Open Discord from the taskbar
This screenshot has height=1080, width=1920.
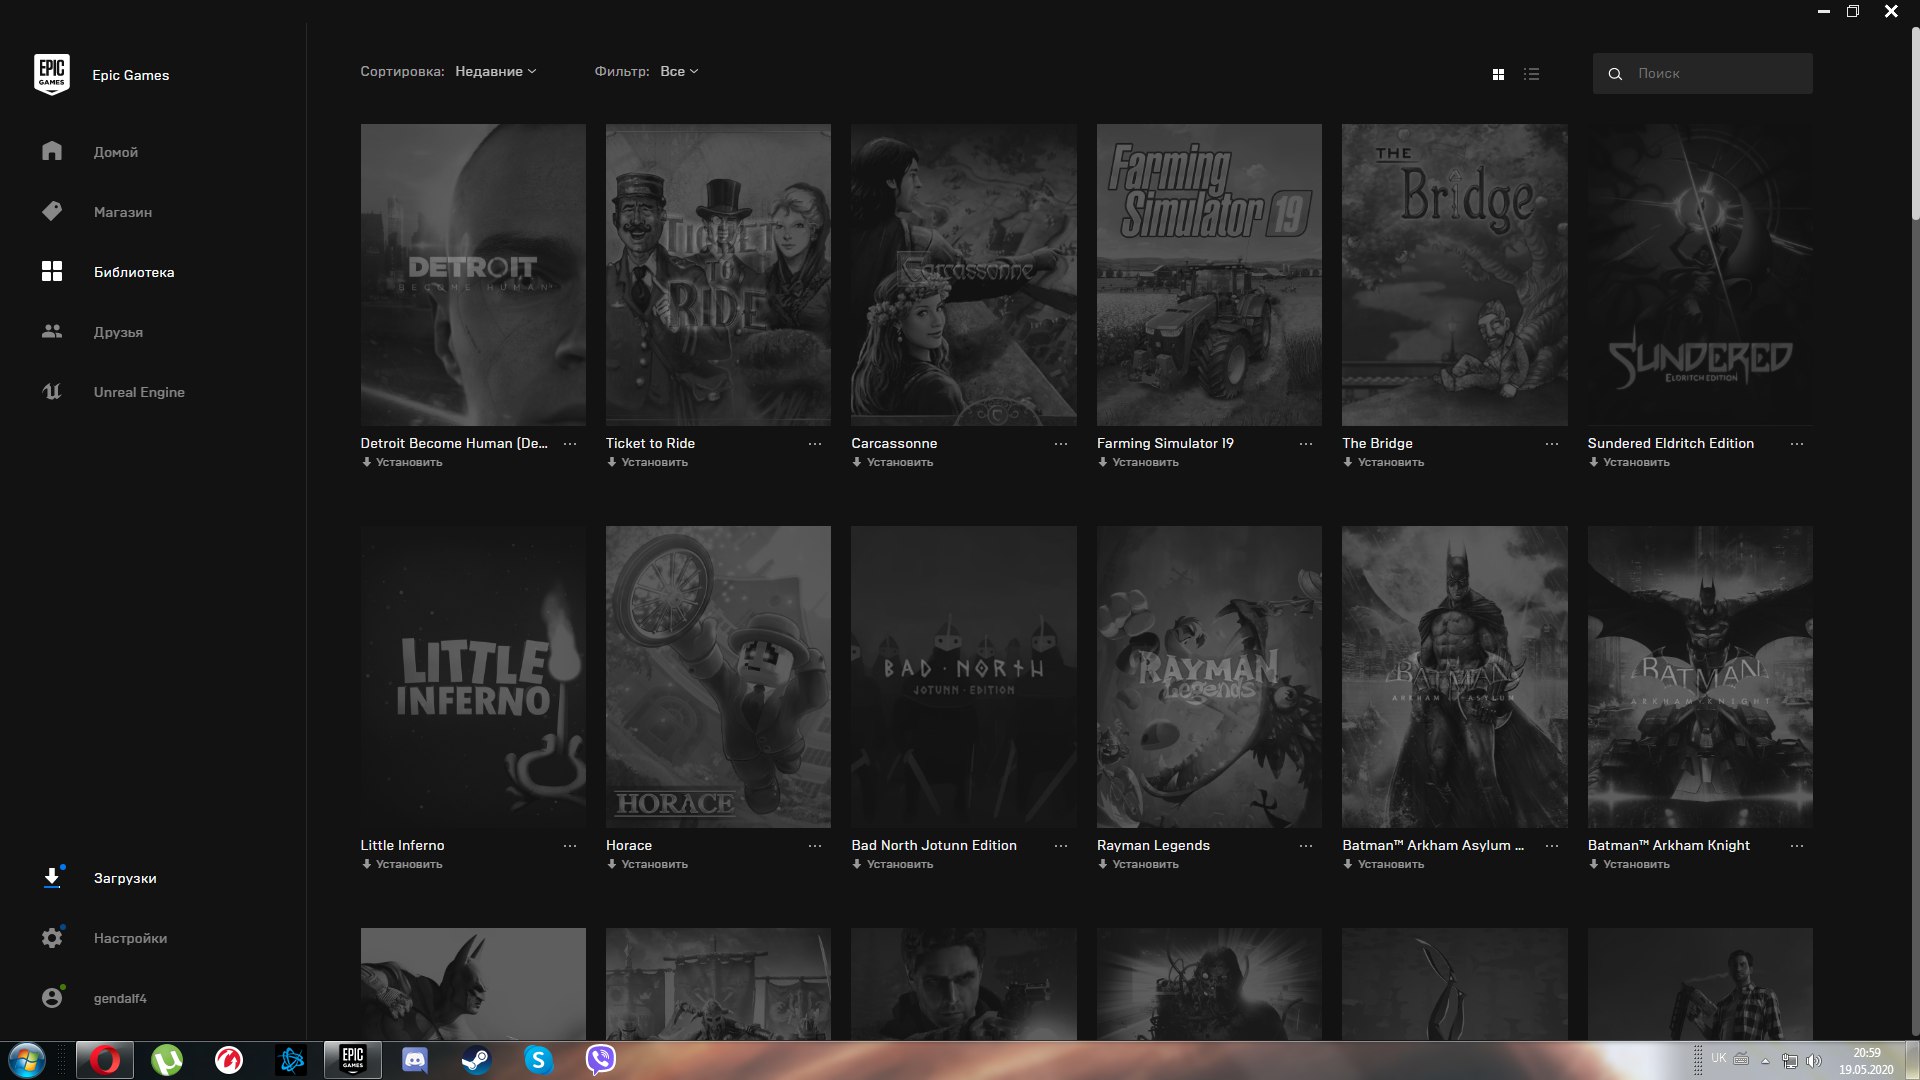(x=414, y=1060)
